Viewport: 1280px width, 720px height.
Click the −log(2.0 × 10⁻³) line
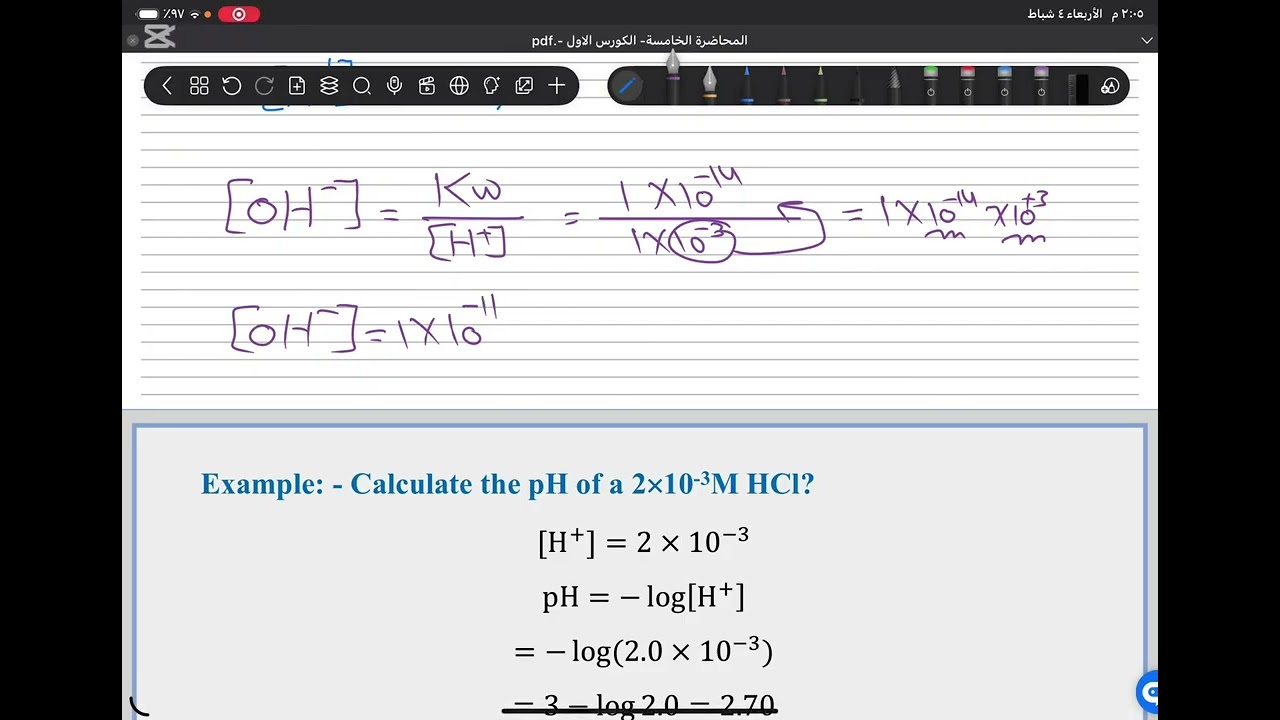[643, 652]
